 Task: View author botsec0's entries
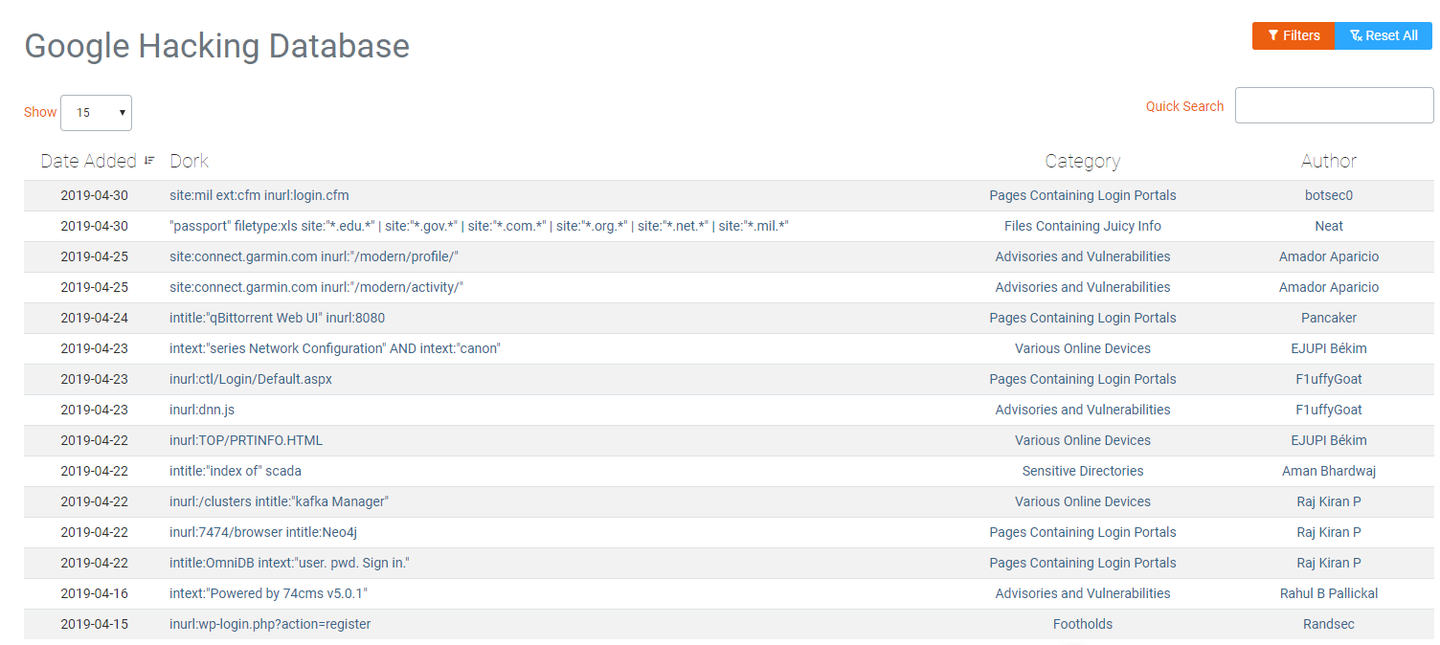[1328, 196]
